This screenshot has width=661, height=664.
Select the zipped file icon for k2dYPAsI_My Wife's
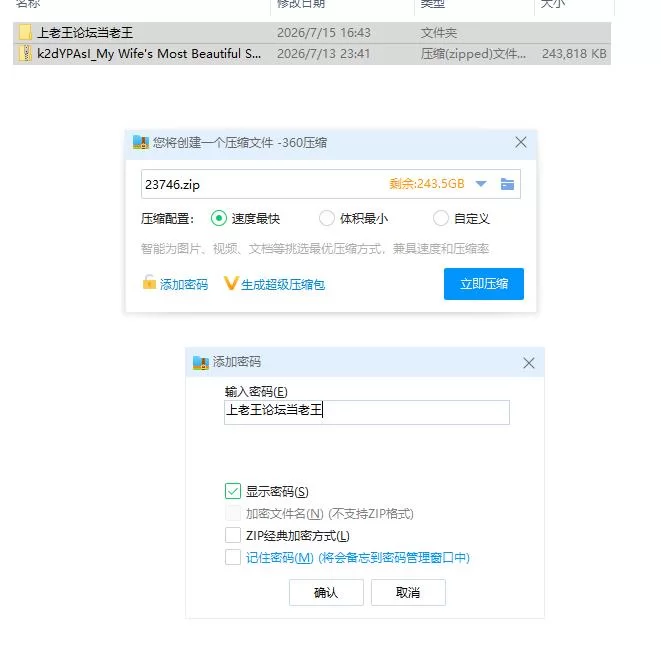[x=25, y=54]
